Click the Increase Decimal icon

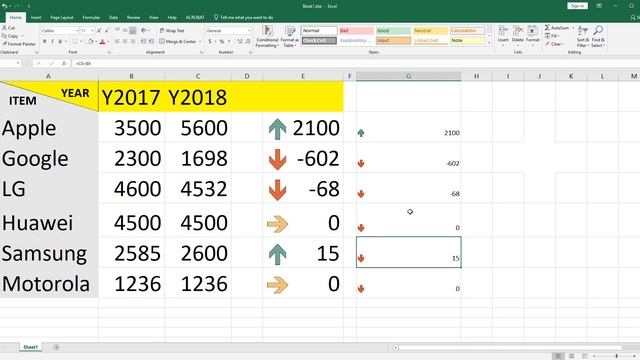(x=240, y=42)
